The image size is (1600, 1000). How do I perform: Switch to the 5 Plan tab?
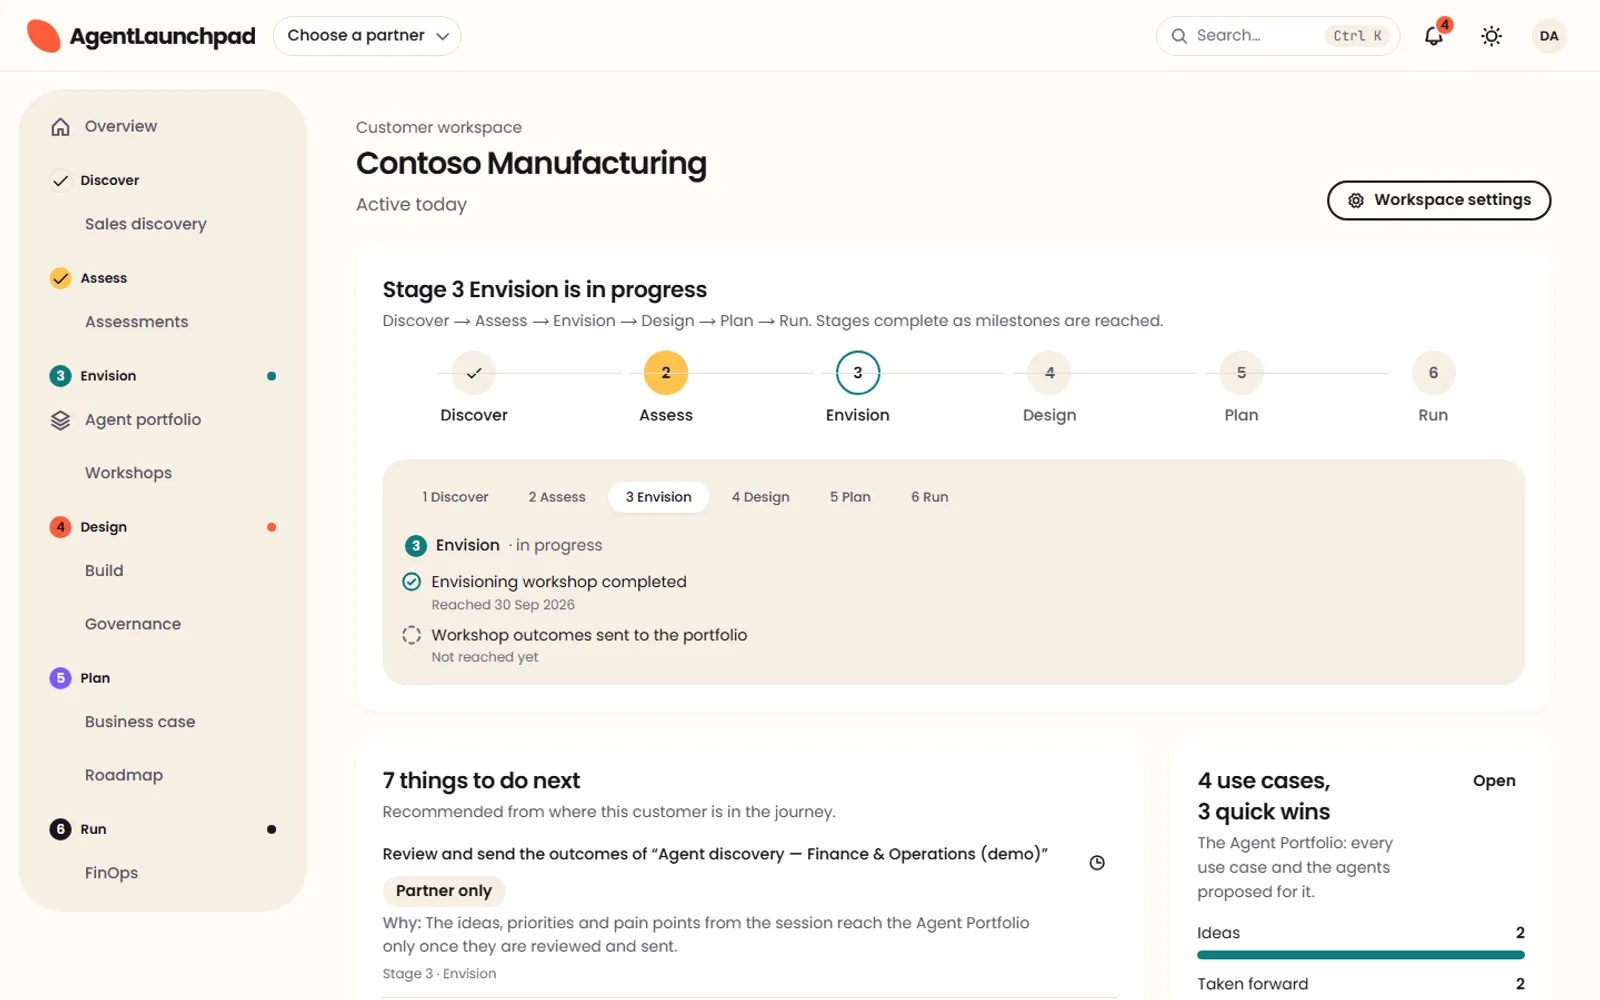[x=850, y=497]
